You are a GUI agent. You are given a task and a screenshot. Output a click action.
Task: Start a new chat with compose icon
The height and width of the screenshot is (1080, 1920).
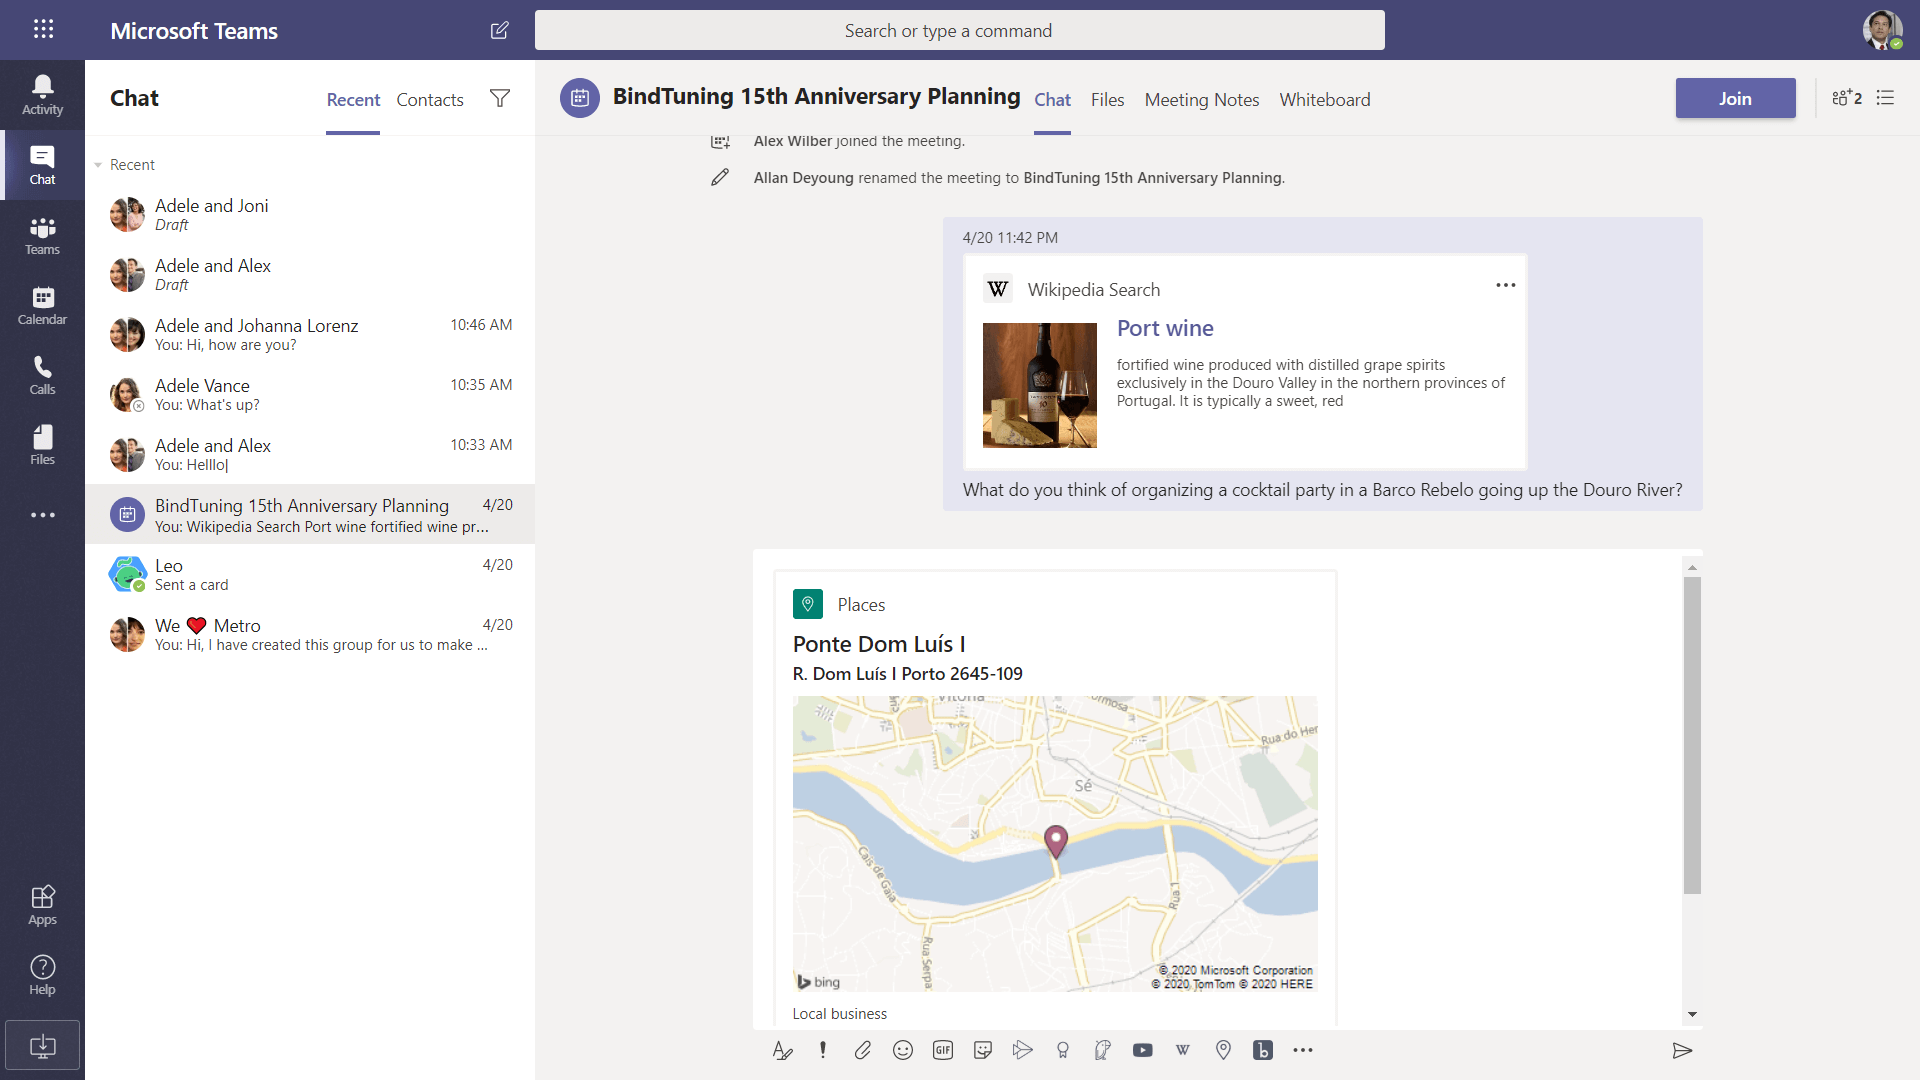(500, 30)
